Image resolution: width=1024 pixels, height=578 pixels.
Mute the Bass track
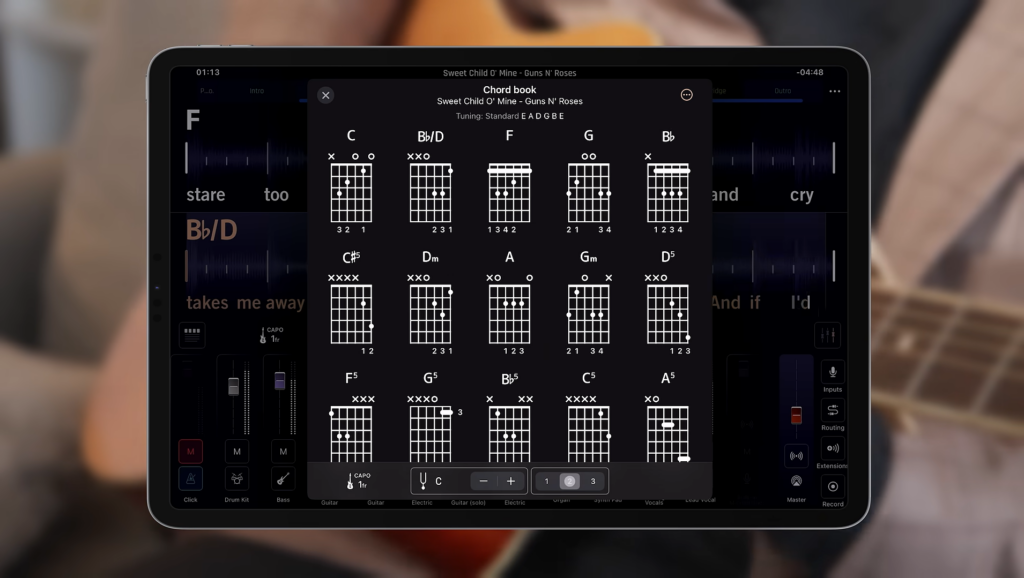pos(283,451)
